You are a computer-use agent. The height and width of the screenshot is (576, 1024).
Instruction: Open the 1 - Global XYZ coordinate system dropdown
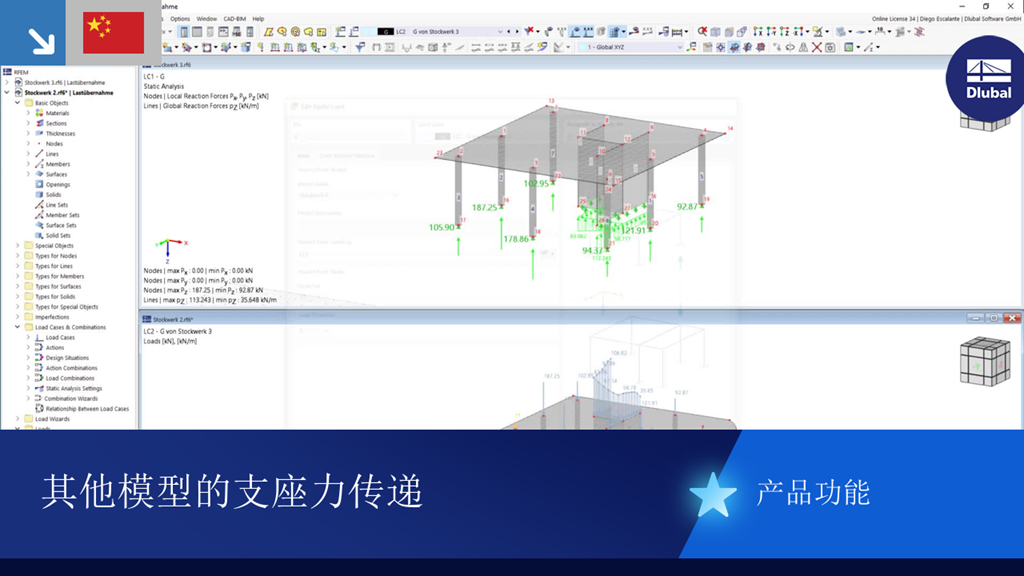click(679, 46)
